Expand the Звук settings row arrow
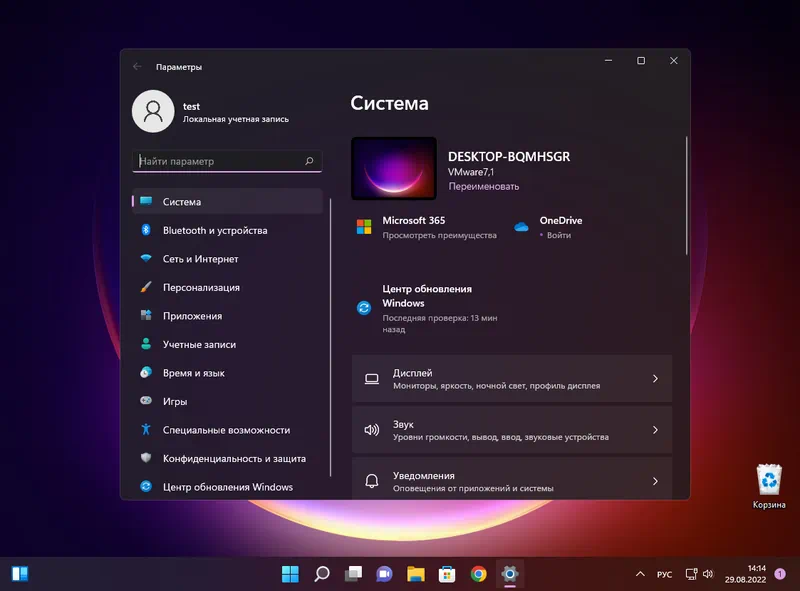This screenshot has height=591, width=800. [x=655, y=430]
